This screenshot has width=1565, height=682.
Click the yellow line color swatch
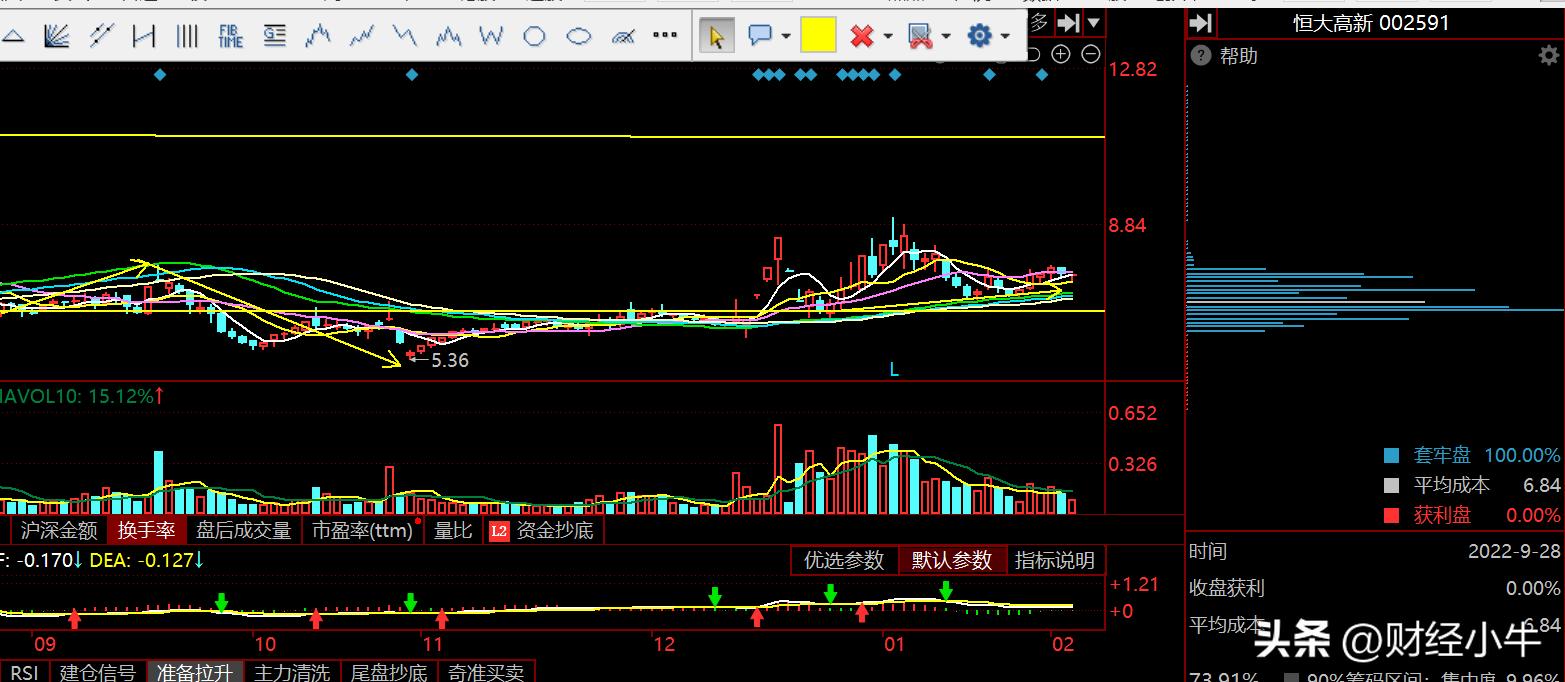pyautogui.click(x=818, y=37)
